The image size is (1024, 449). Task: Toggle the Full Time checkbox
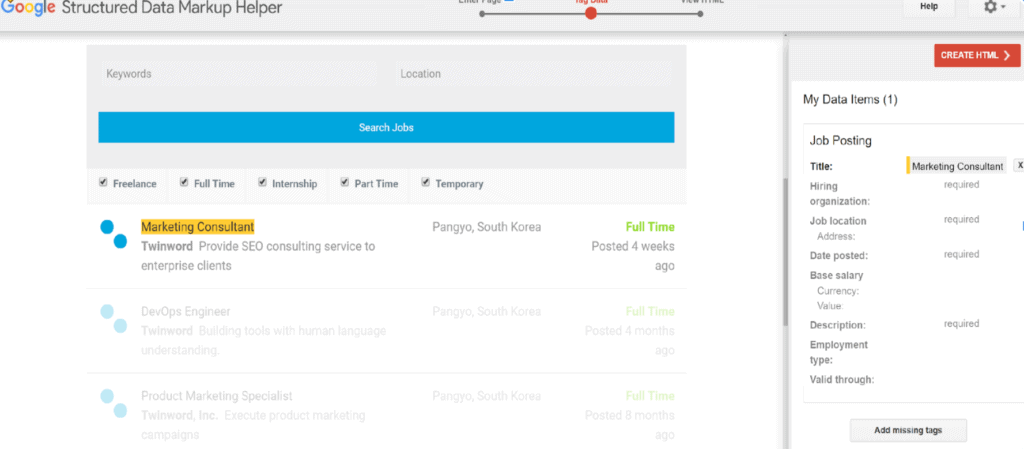(184, 183)
